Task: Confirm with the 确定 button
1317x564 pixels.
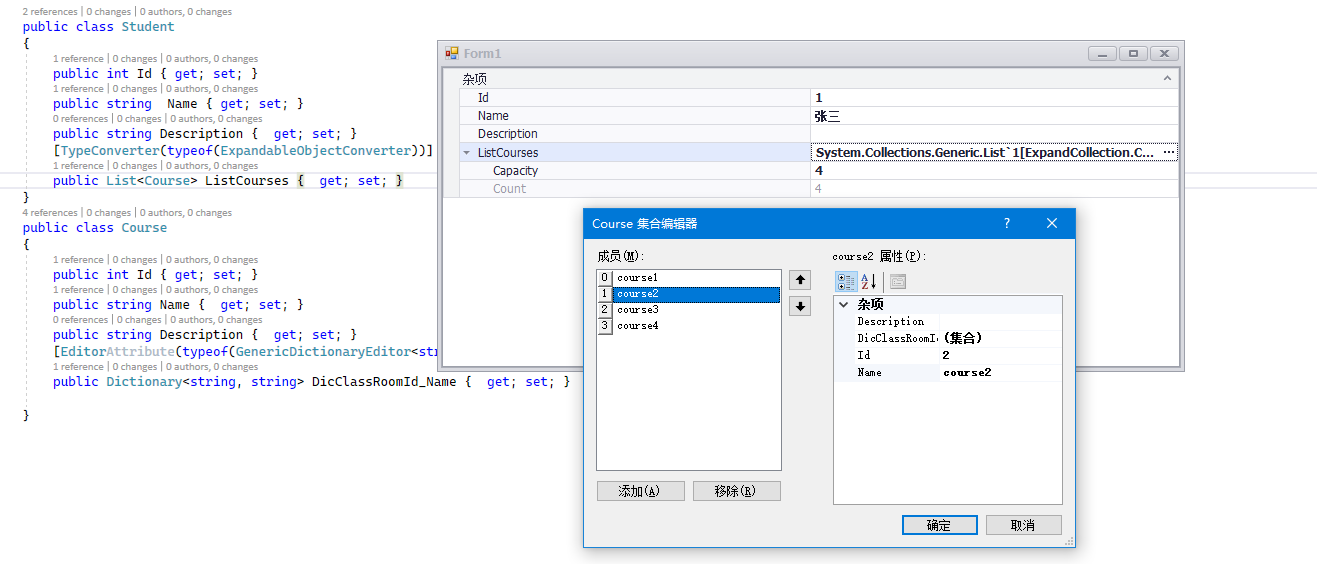Action: (939, 525)
